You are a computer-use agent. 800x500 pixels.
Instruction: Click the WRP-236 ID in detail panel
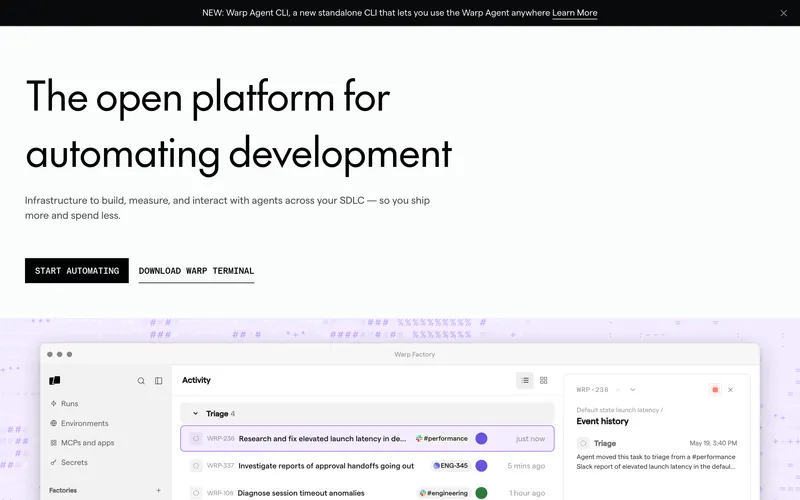pyautogui.click(x=592, y=390)
